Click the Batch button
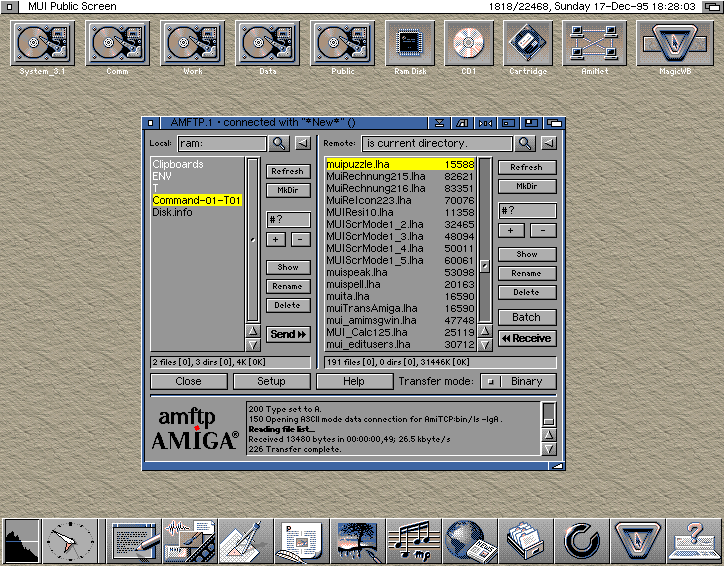This screenshot has height=566, width=724. 526,317
